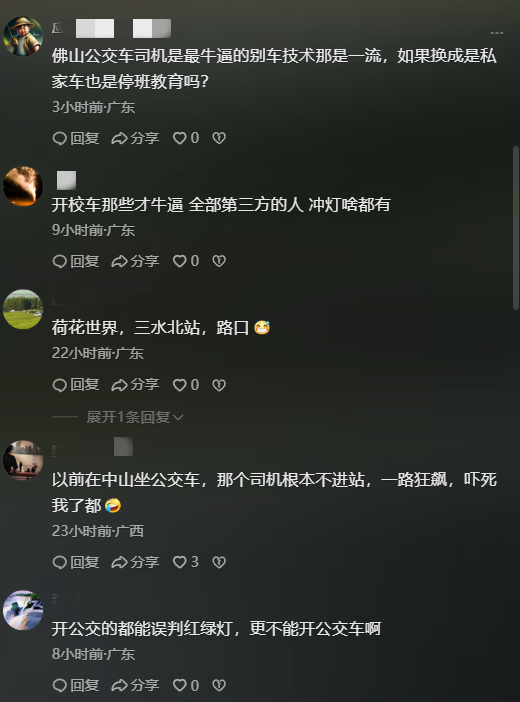Open the fisherman cartoon avatar profile
Image resolution: width=520 pixels, height=702 pixels.
23,36
